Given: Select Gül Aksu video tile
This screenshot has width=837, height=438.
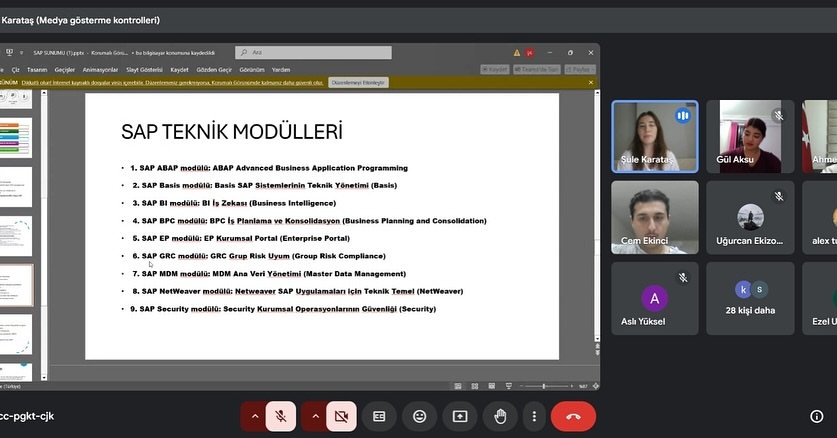Looking at the screenshot, I should point(750,137).
